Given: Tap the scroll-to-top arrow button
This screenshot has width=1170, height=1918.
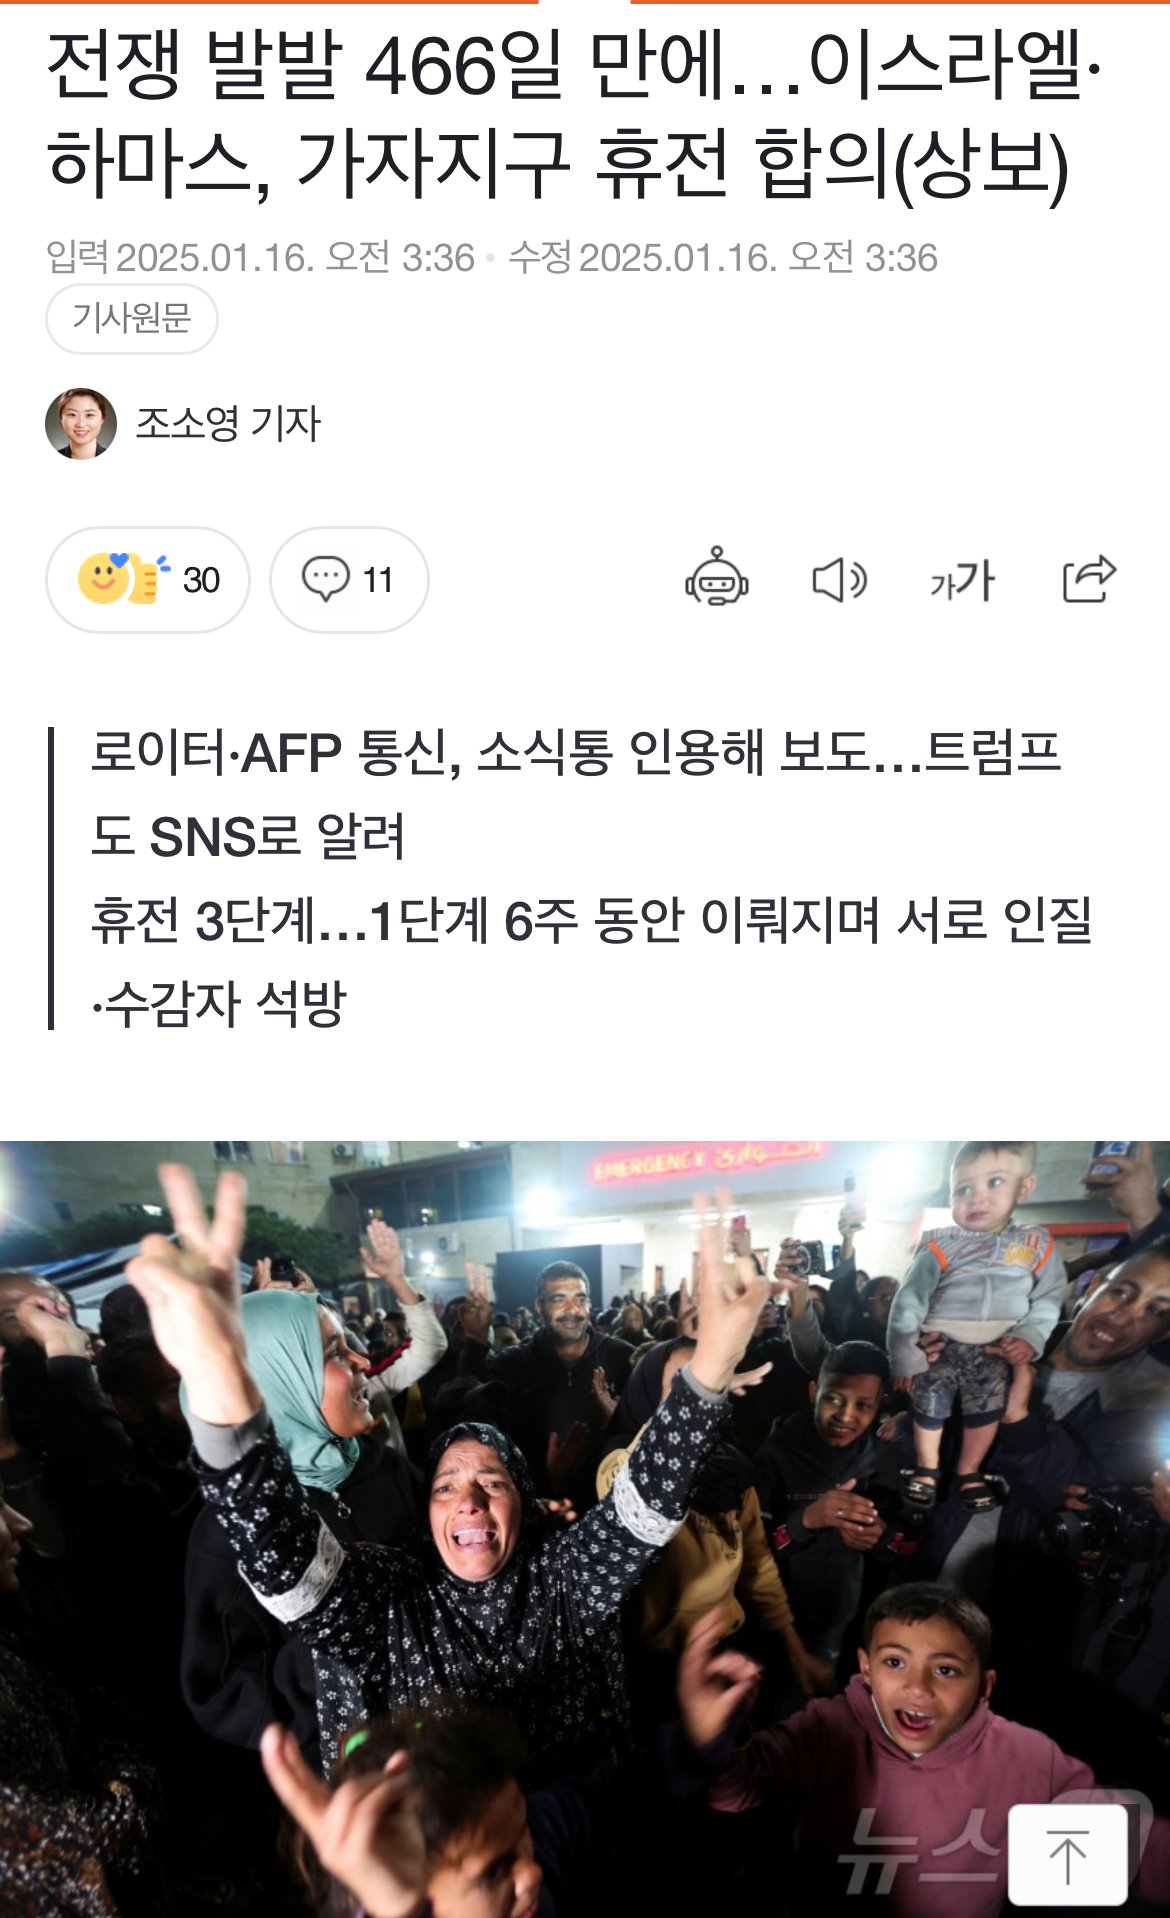Looking at the screenshot, I should pyautogui.click(x=1068, y=1855).
